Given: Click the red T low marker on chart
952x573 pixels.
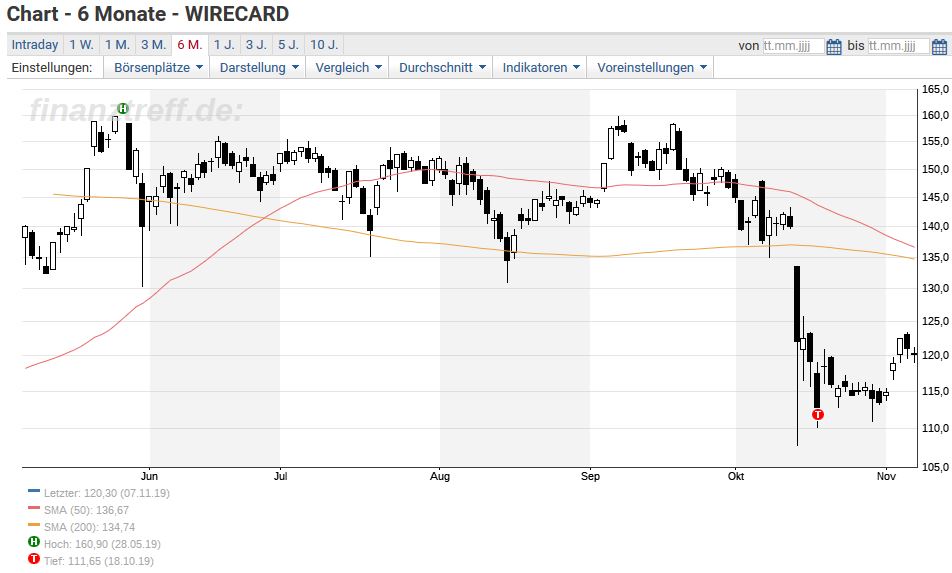Looking at the screenshot, I should (818, 415).
